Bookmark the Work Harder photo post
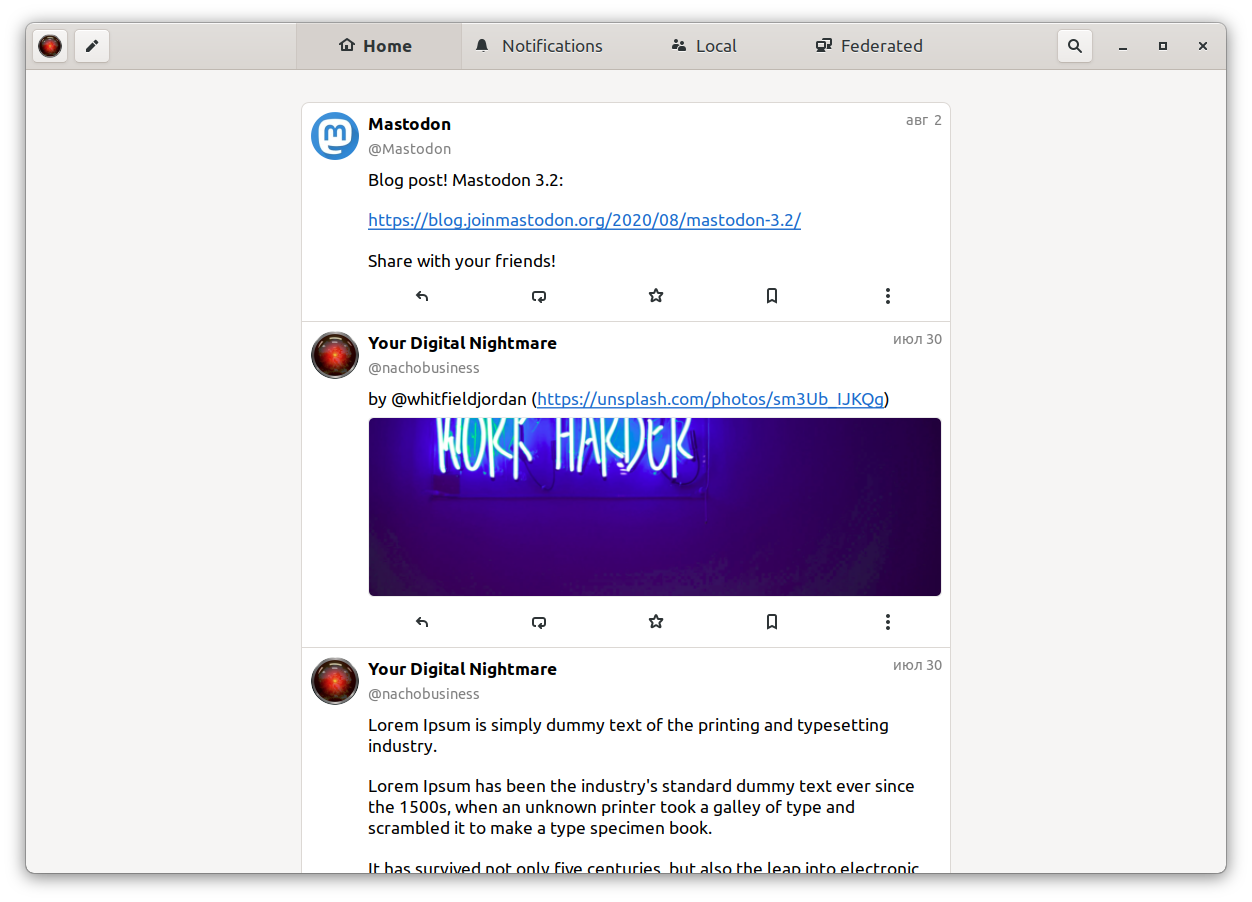The width and height of the screenshot is (1252, 902). point(772,622)
